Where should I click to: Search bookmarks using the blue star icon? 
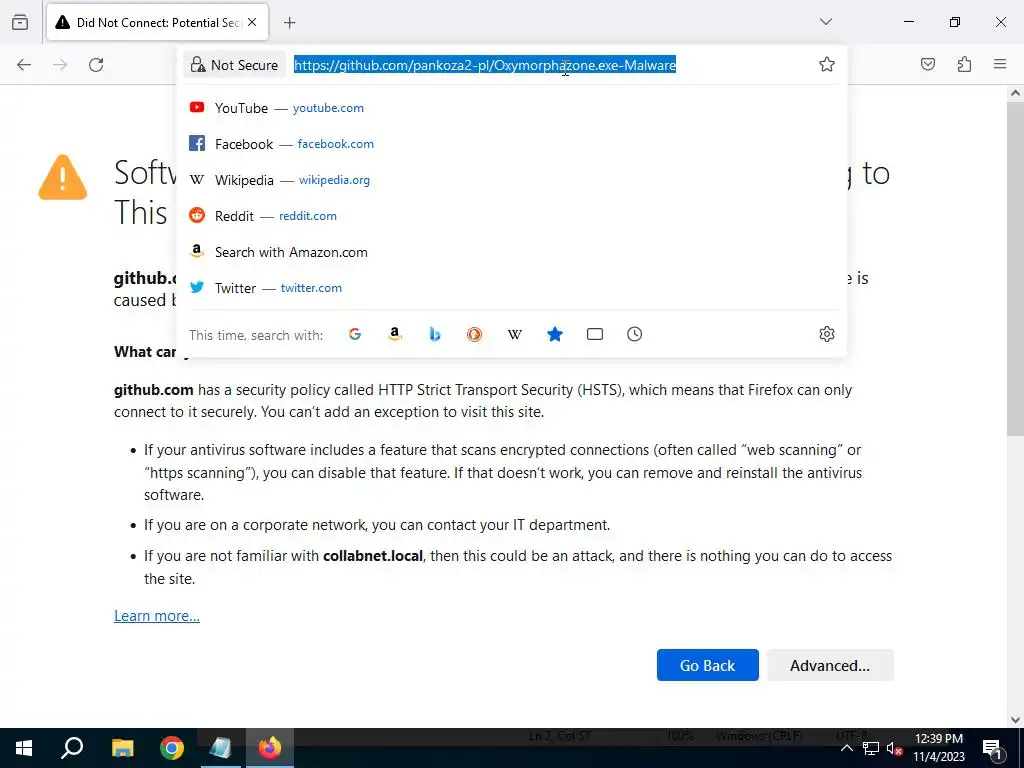(x=554, y=334)
